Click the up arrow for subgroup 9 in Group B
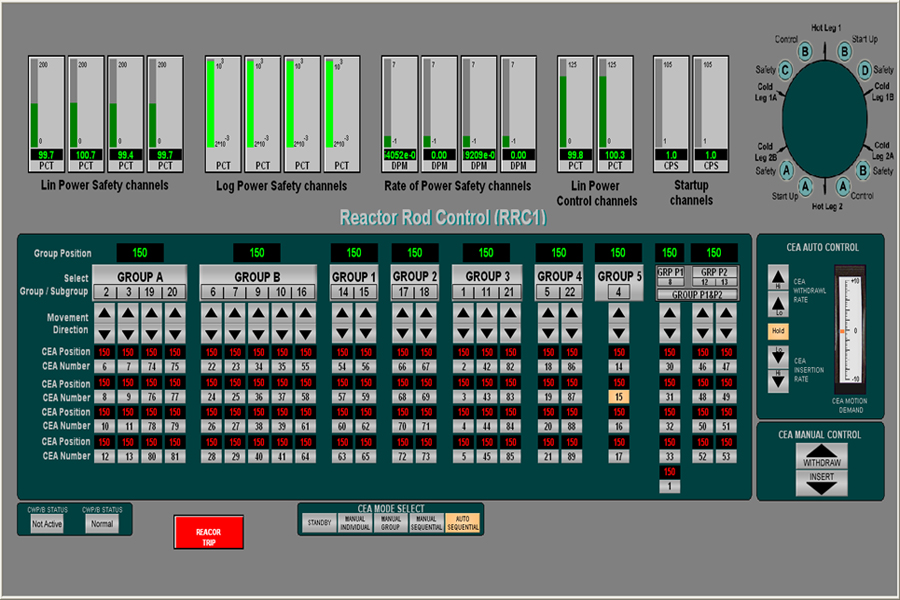The width and height of the screenshot is (900, 600). [258, 313]
